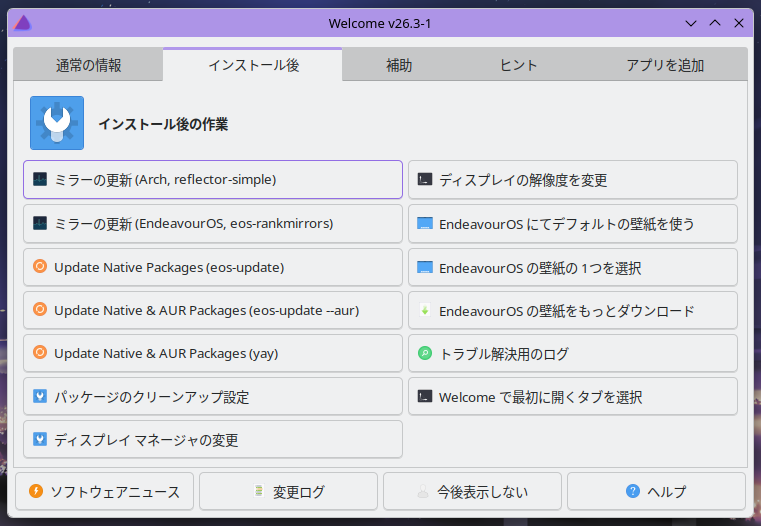Click the lightning icon on ソフトウェアニュース
761x526 pixels.
pyautogui.click(x=36, y=491)
